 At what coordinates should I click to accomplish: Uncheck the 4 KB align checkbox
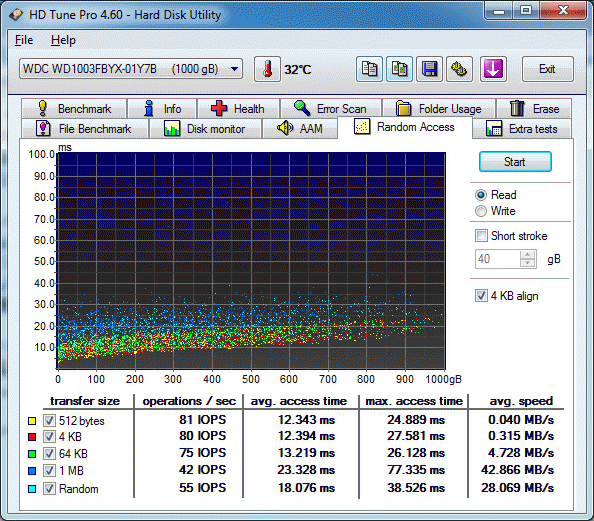[x=481, y=296]
